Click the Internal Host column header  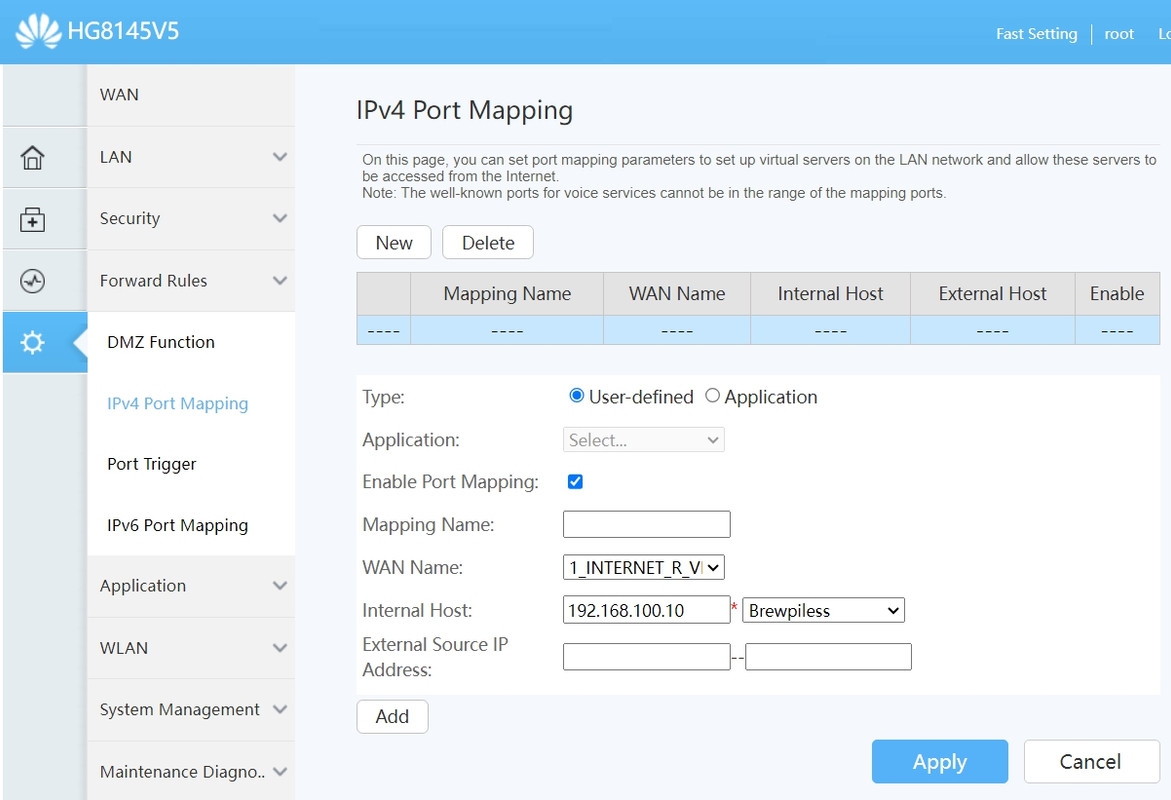830,294
